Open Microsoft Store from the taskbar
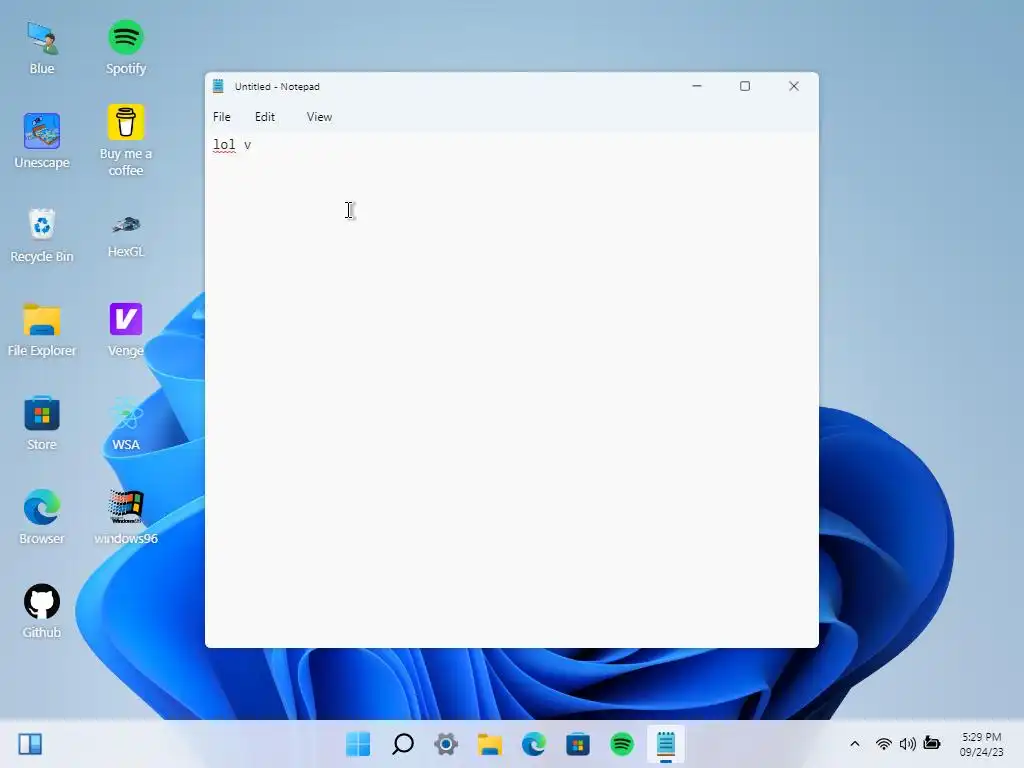This screenshot has width=1024, height=768. [x=578, y=744]
